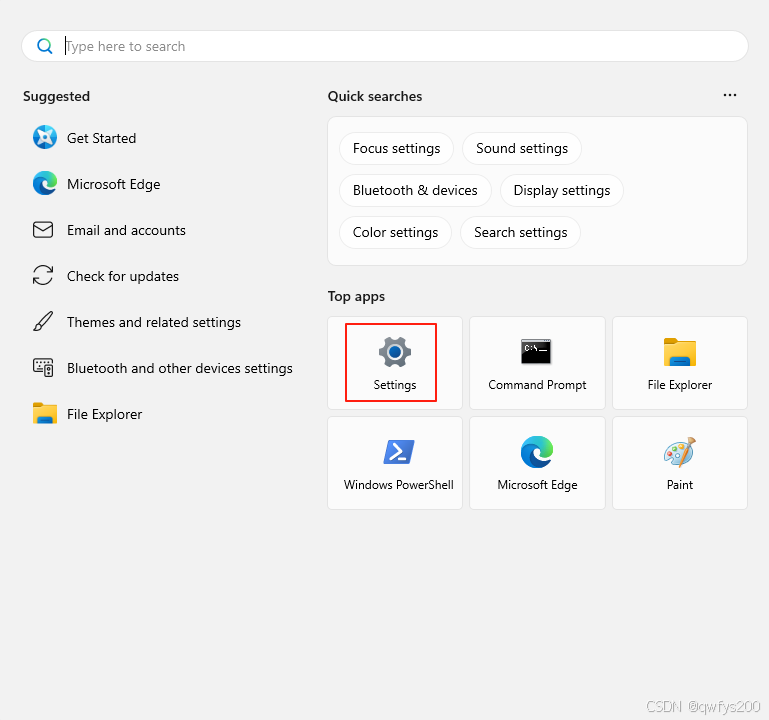Click the Themes and related settings brush icon
This screenshot has width=769, height=720.
43,321
